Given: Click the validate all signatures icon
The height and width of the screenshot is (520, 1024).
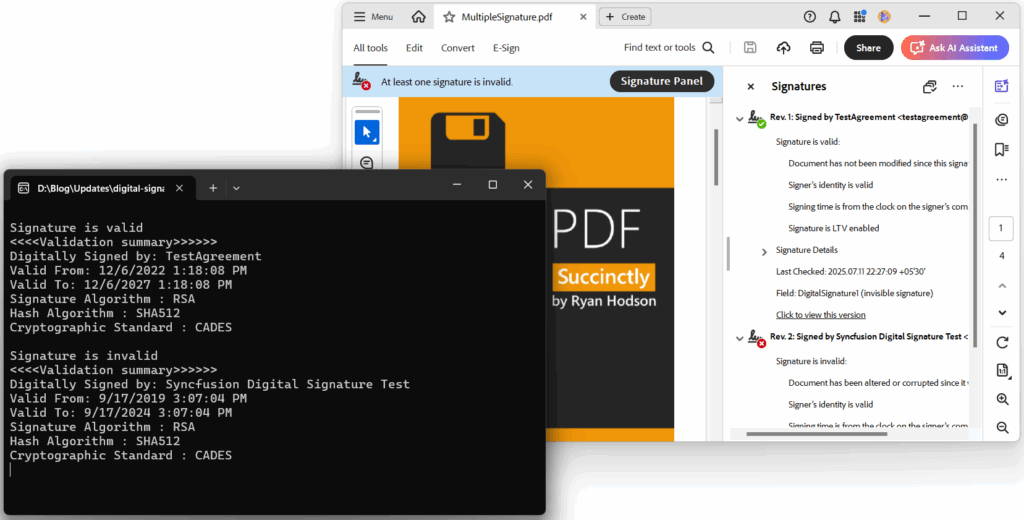Looking at the screenshot, I should click(x=930, y=86).
